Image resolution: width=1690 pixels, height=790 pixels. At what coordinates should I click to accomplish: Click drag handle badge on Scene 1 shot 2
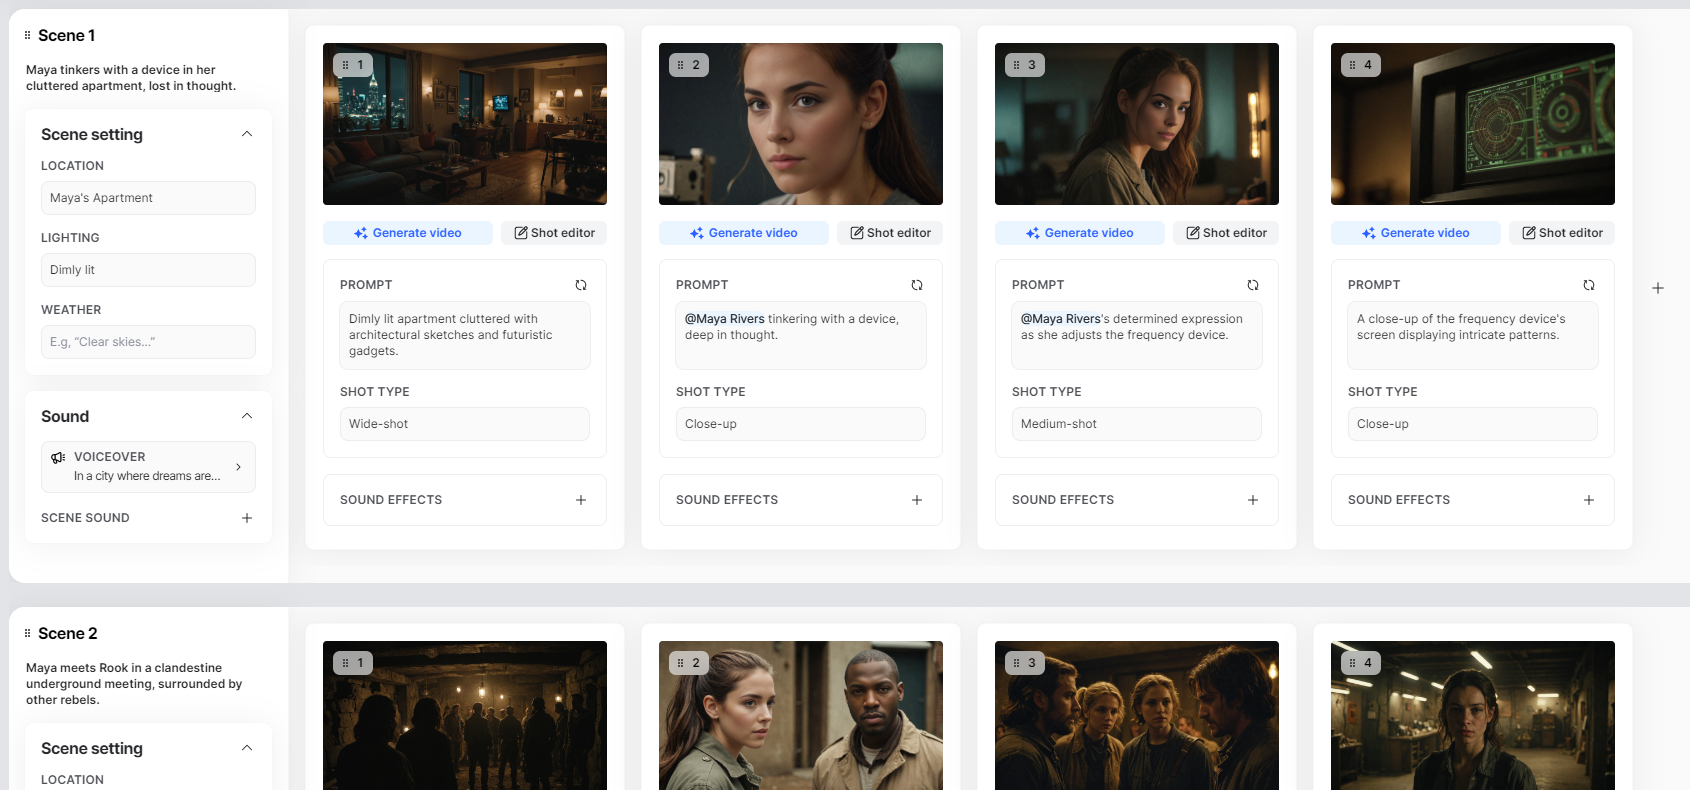(689, 65)
